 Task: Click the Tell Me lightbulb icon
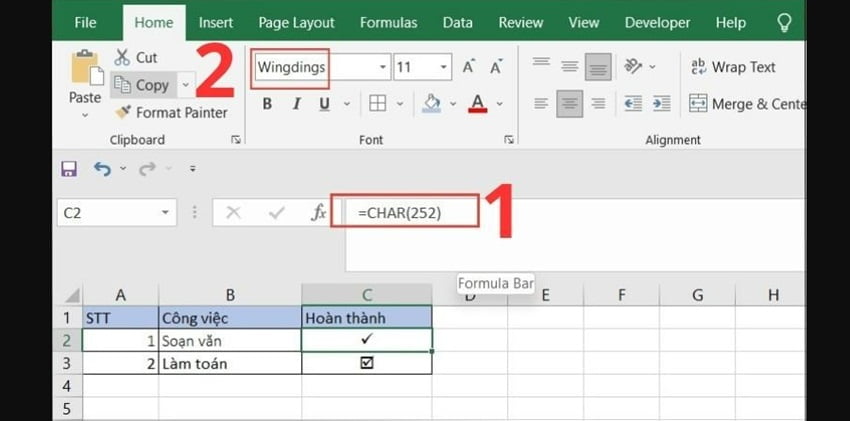pyautogui.click(x=784, y=23)
